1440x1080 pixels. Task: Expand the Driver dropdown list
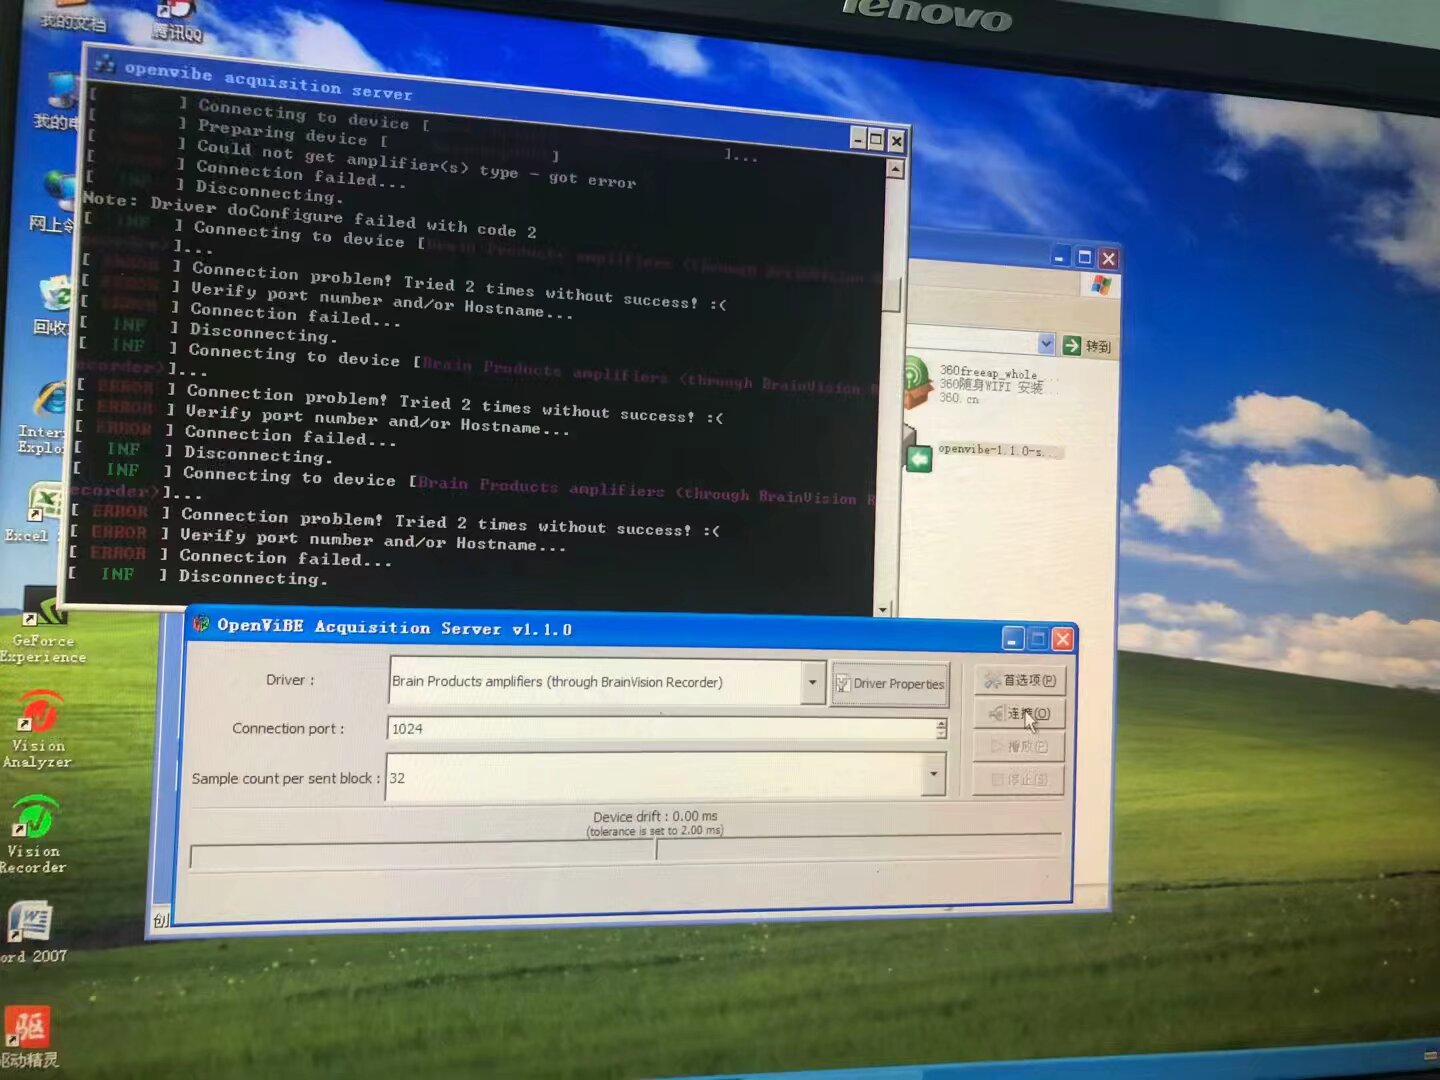[812, 682]
